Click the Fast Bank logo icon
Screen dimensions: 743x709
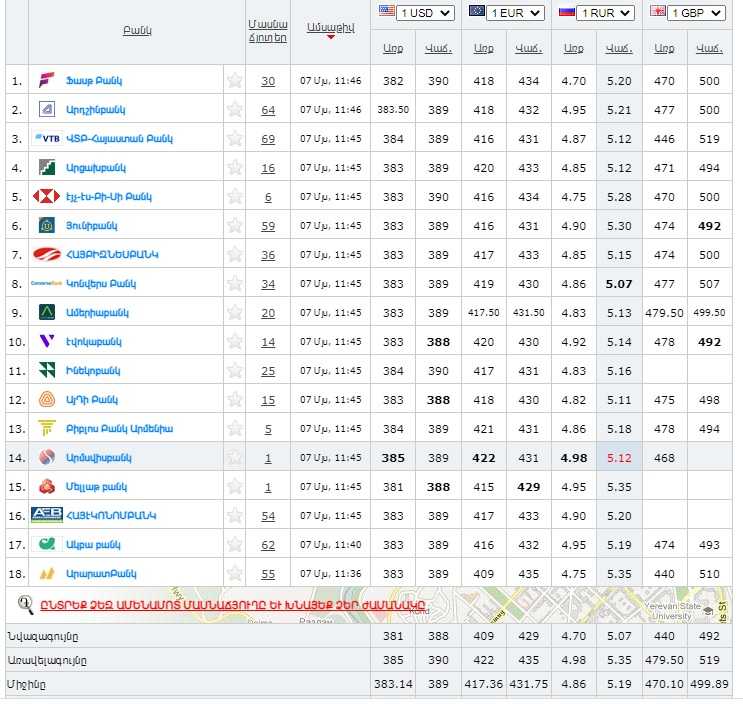(x=46, y=80)
